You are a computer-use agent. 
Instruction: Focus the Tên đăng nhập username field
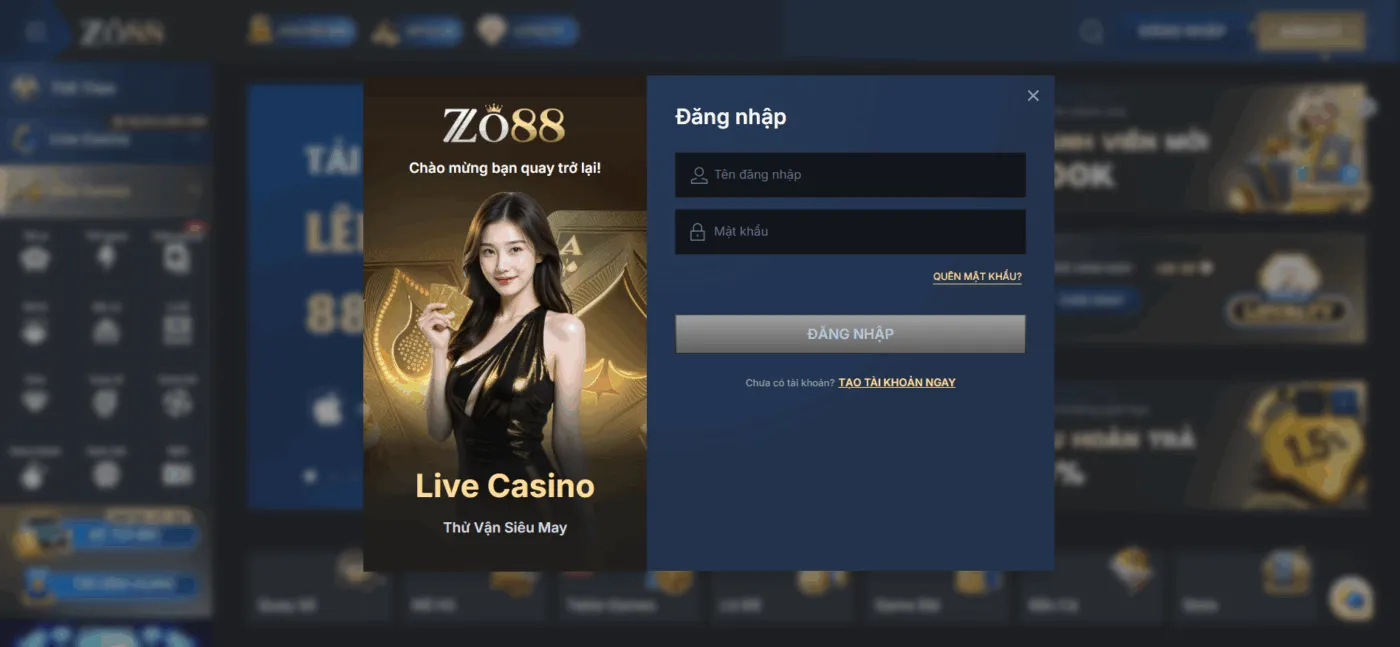point(850,175)
